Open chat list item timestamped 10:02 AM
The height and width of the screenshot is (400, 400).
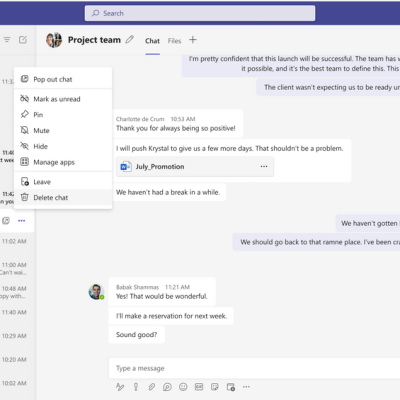click(14, 383)
